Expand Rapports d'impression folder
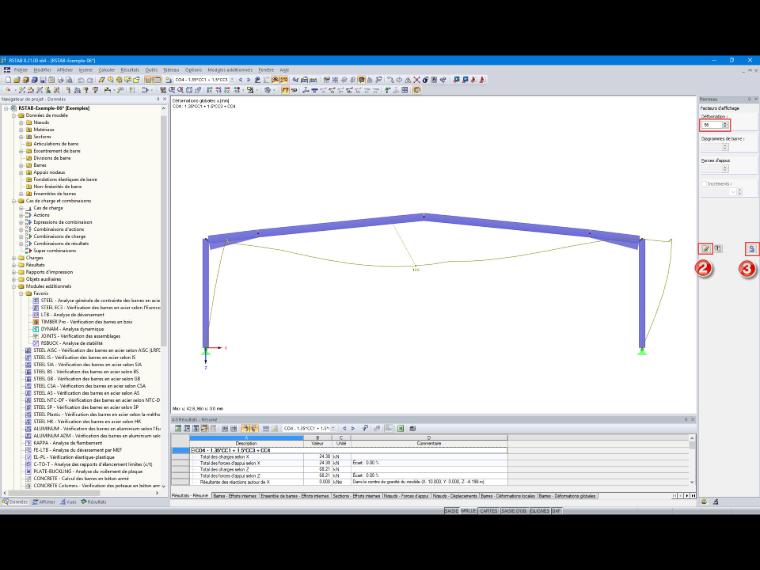 14,272
